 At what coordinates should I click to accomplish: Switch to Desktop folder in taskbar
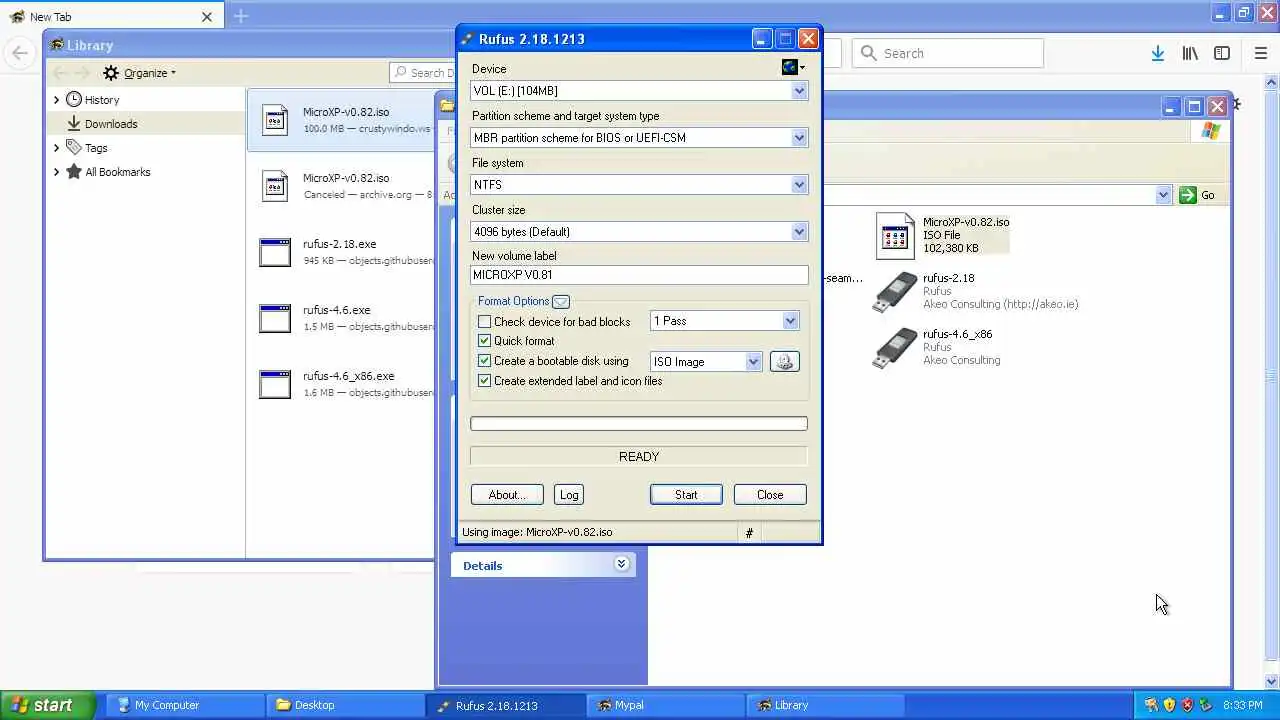345,705
